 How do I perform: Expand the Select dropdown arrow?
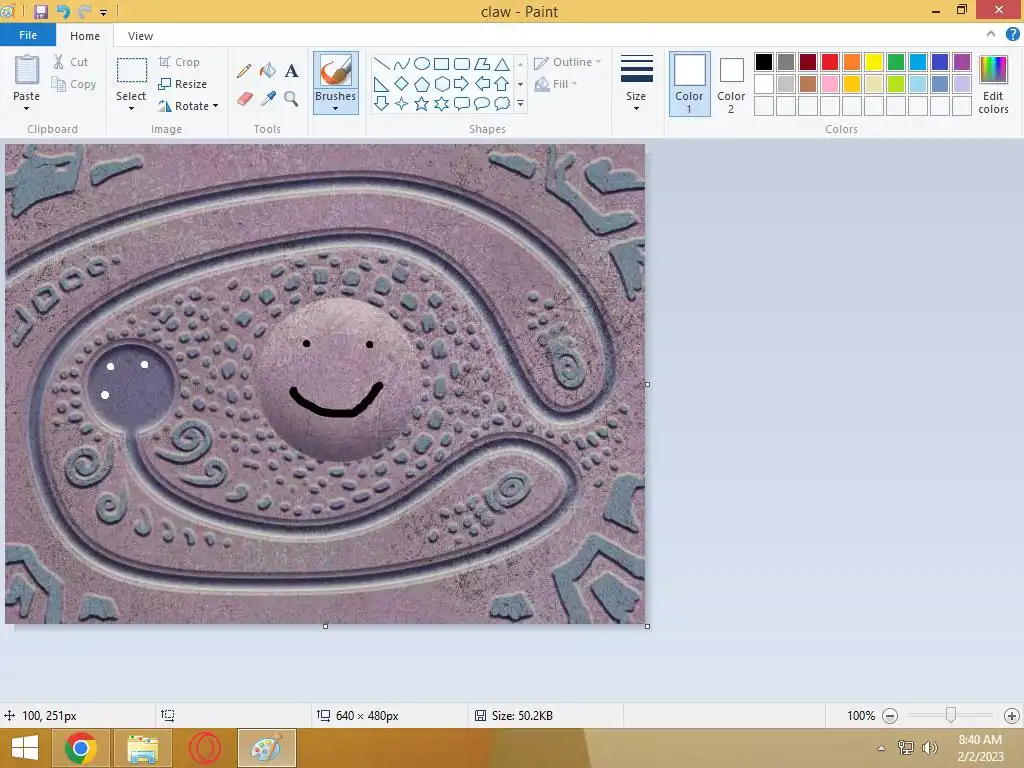[x=131, y=108]
